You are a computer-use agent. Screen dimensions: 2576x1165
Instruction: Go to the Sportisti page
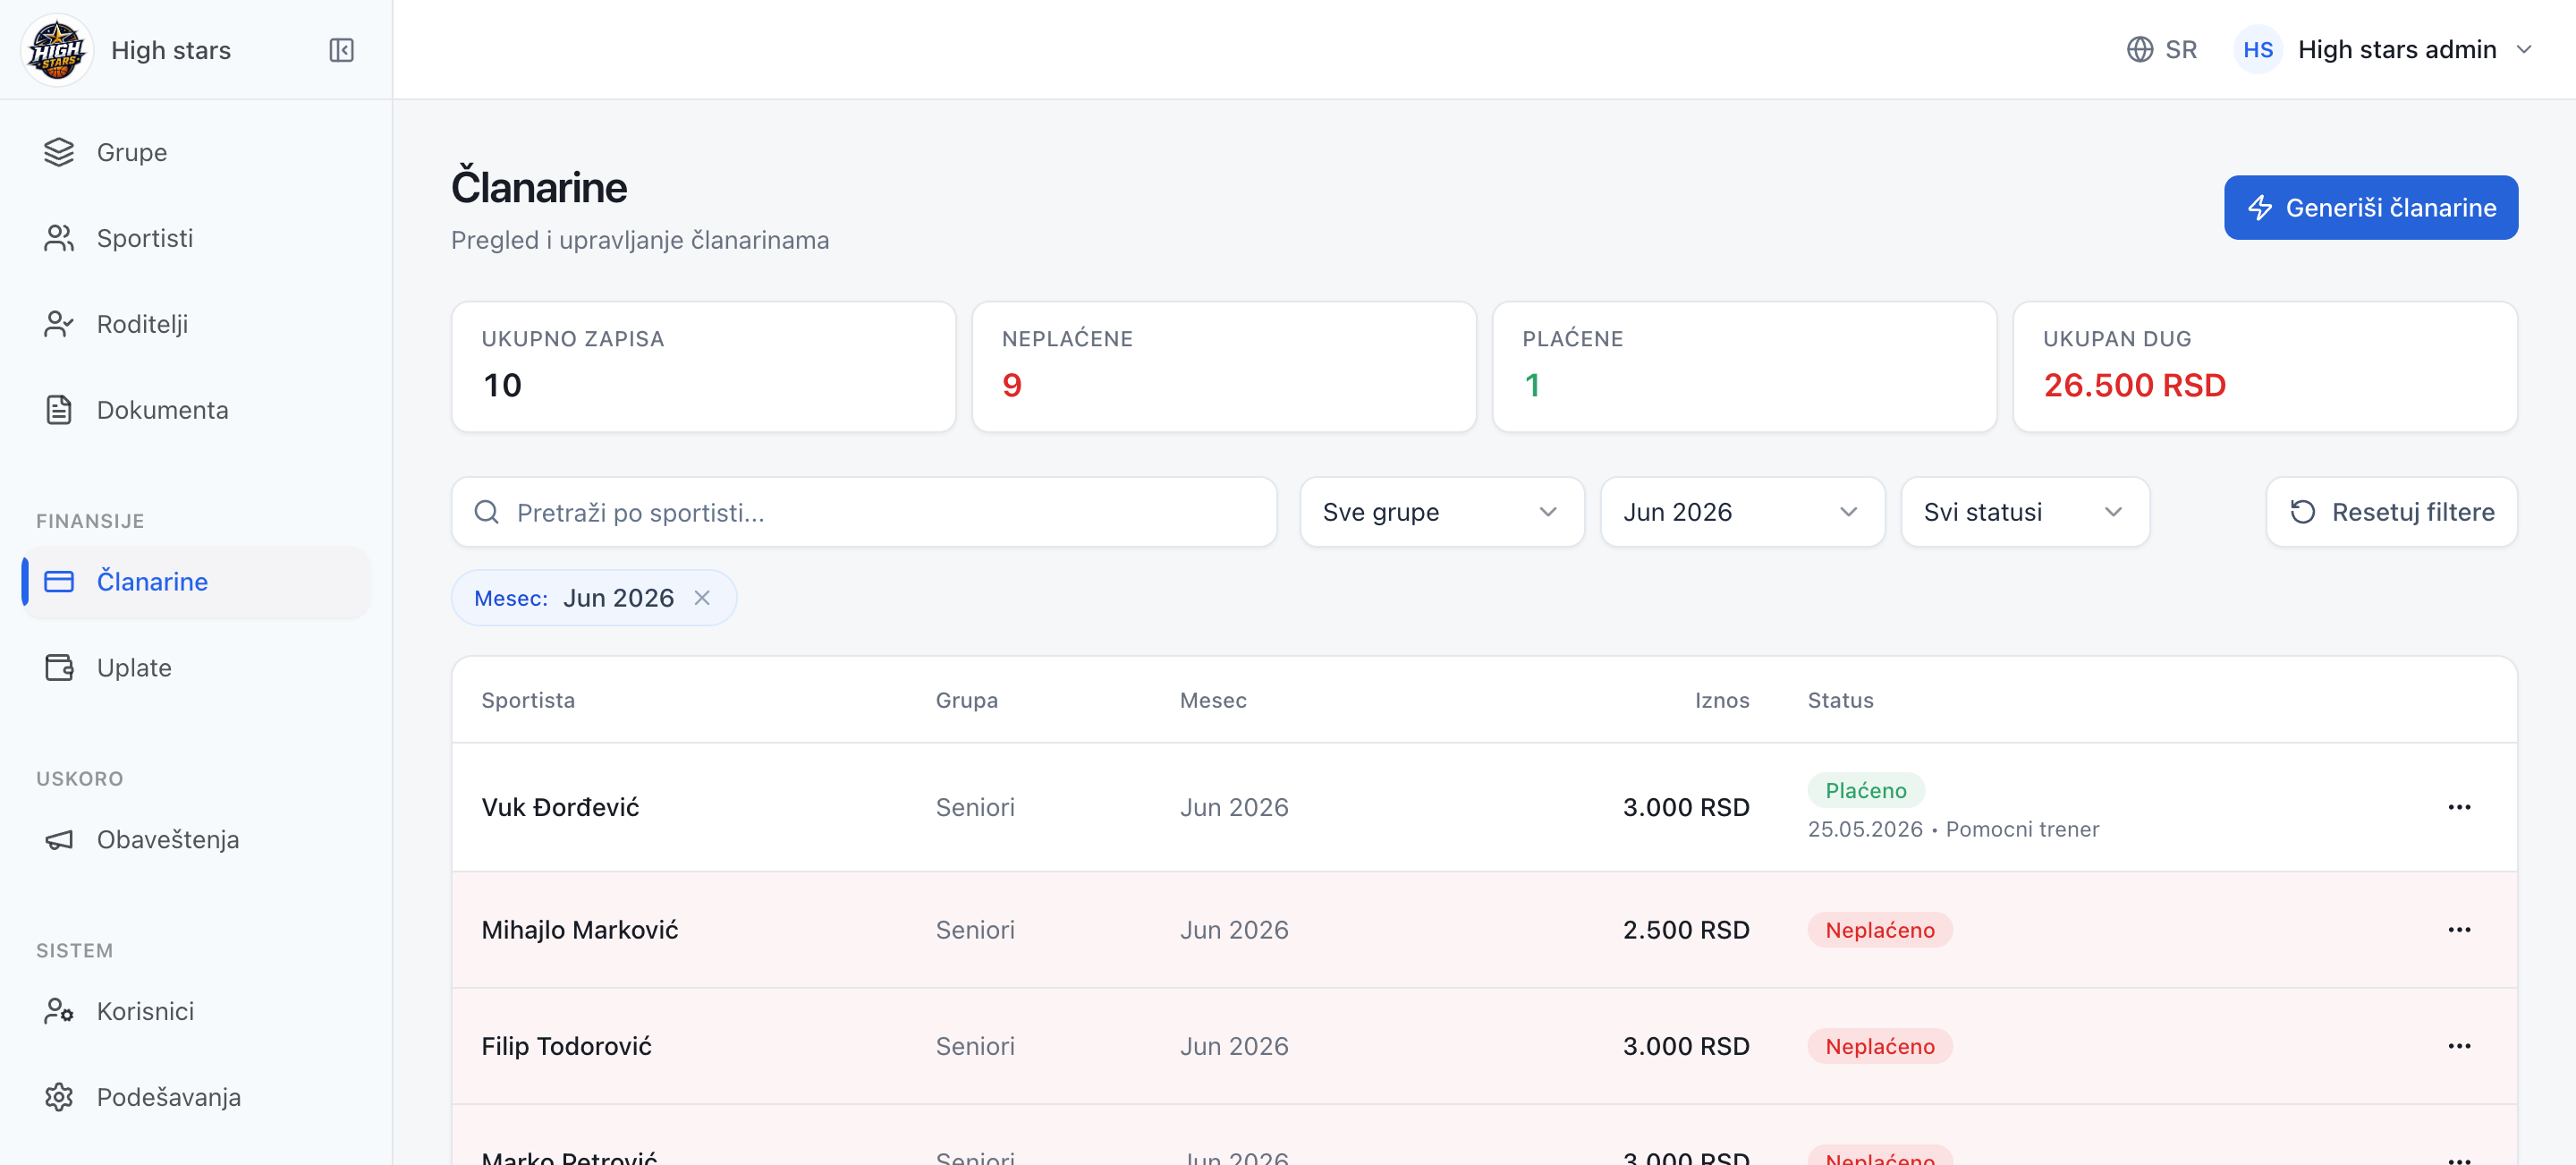197,238
